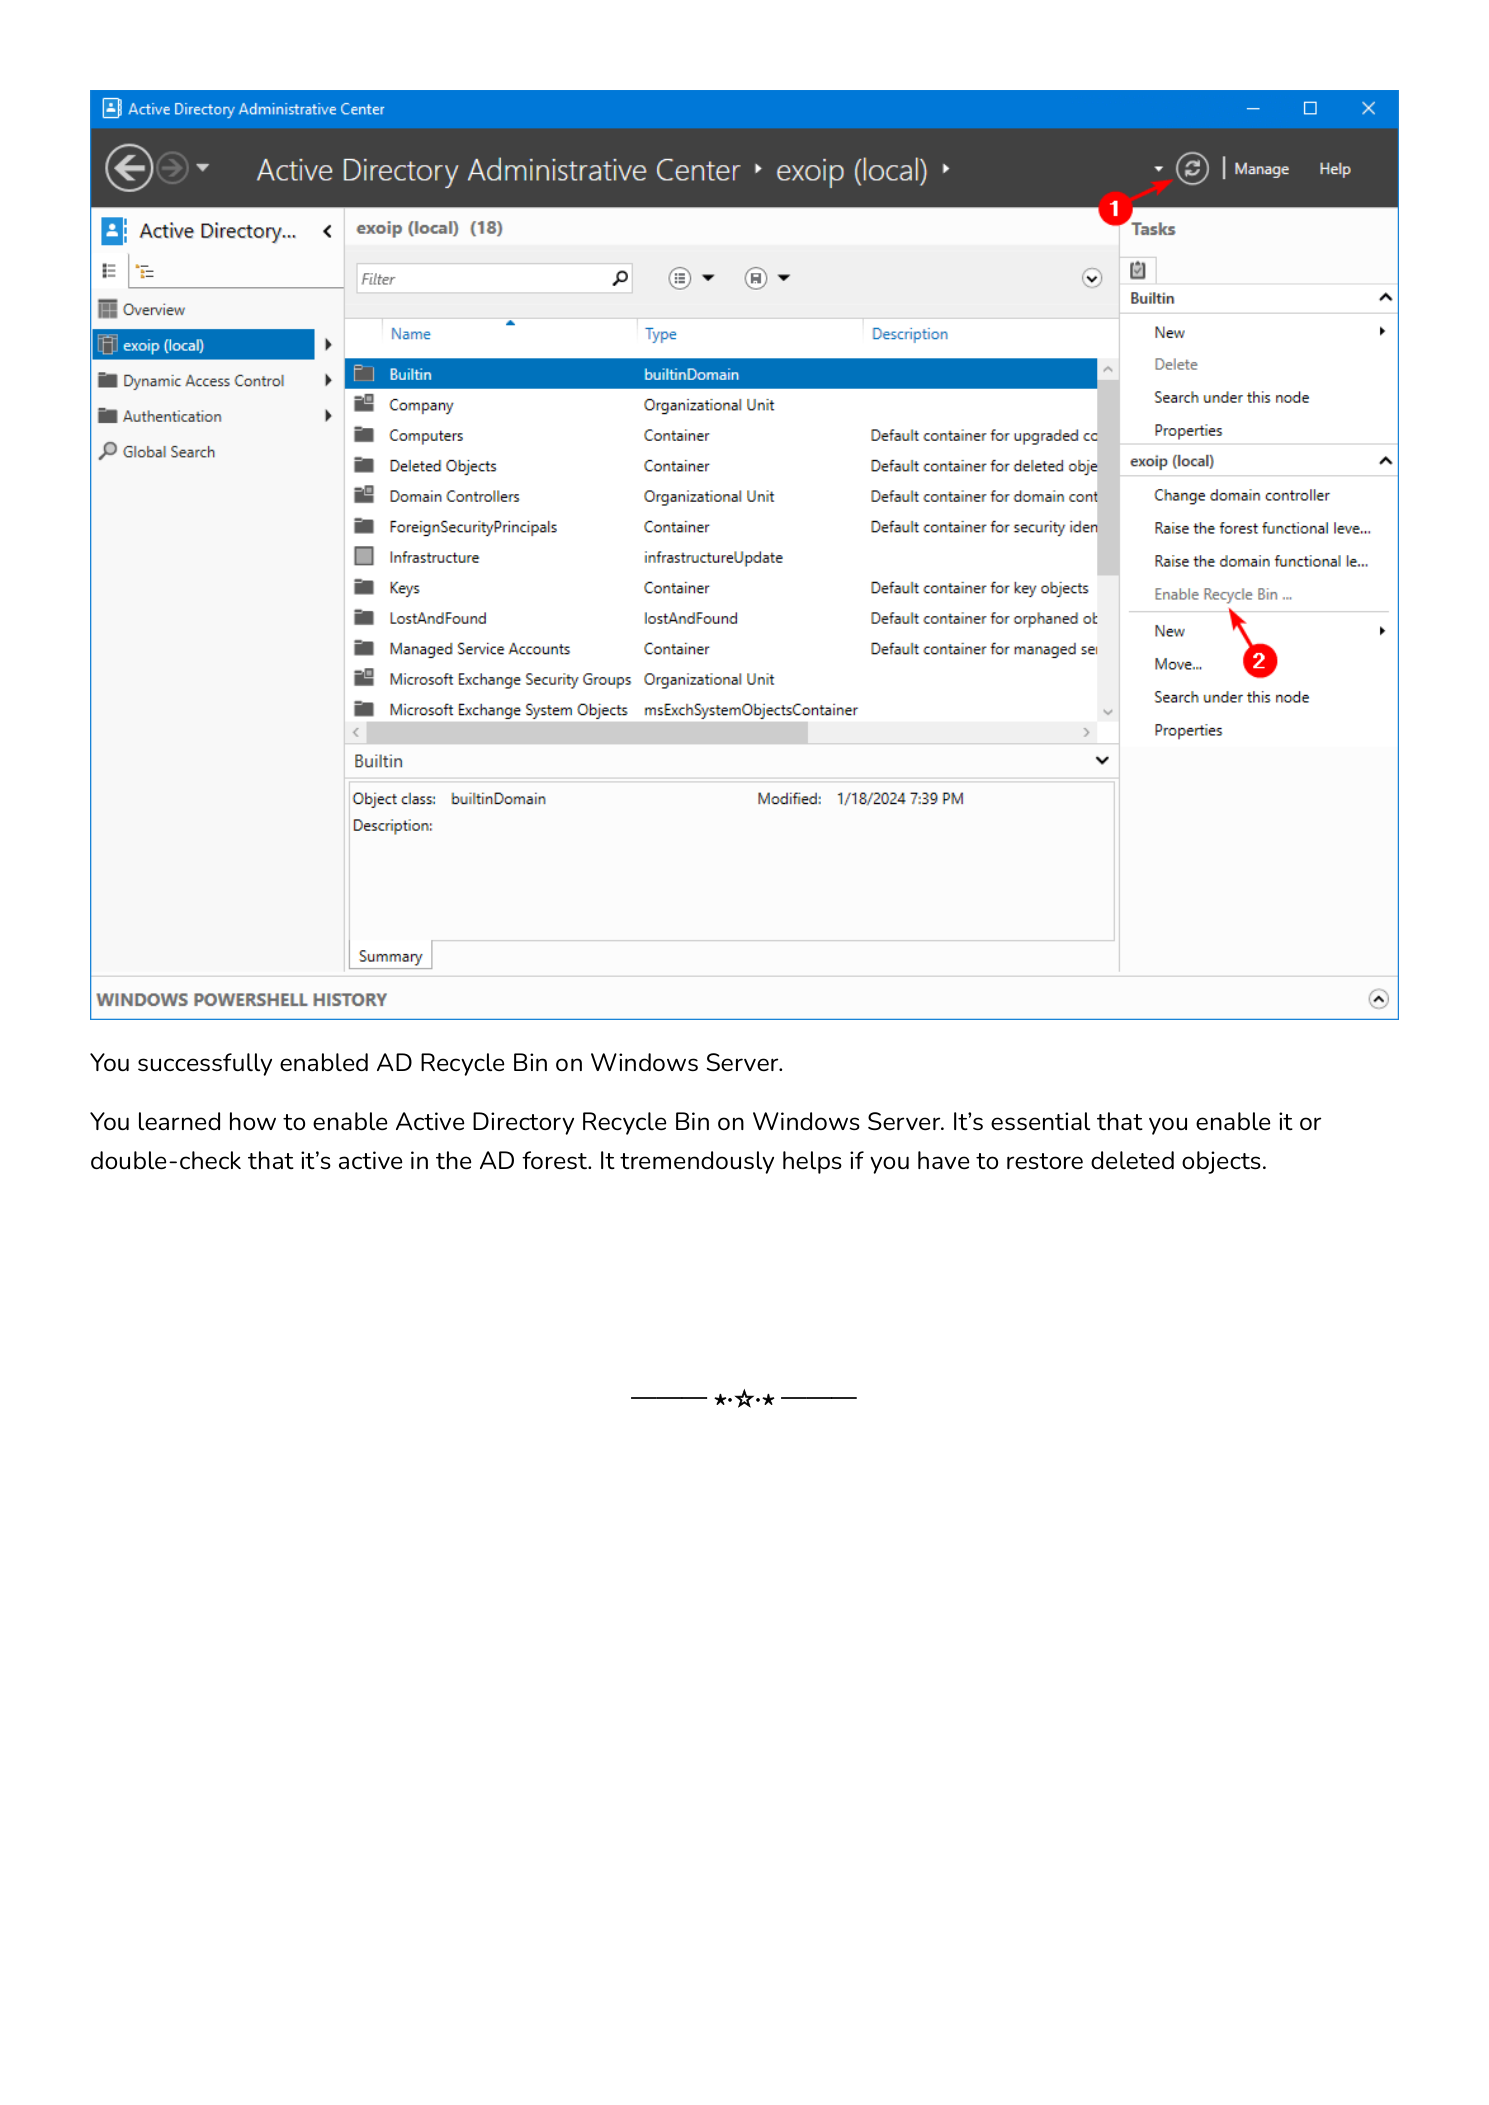Viewport: 1489px width, 2105px height.
Task: Expand Dynamic Access Control arrow
Action: (328, 381)
